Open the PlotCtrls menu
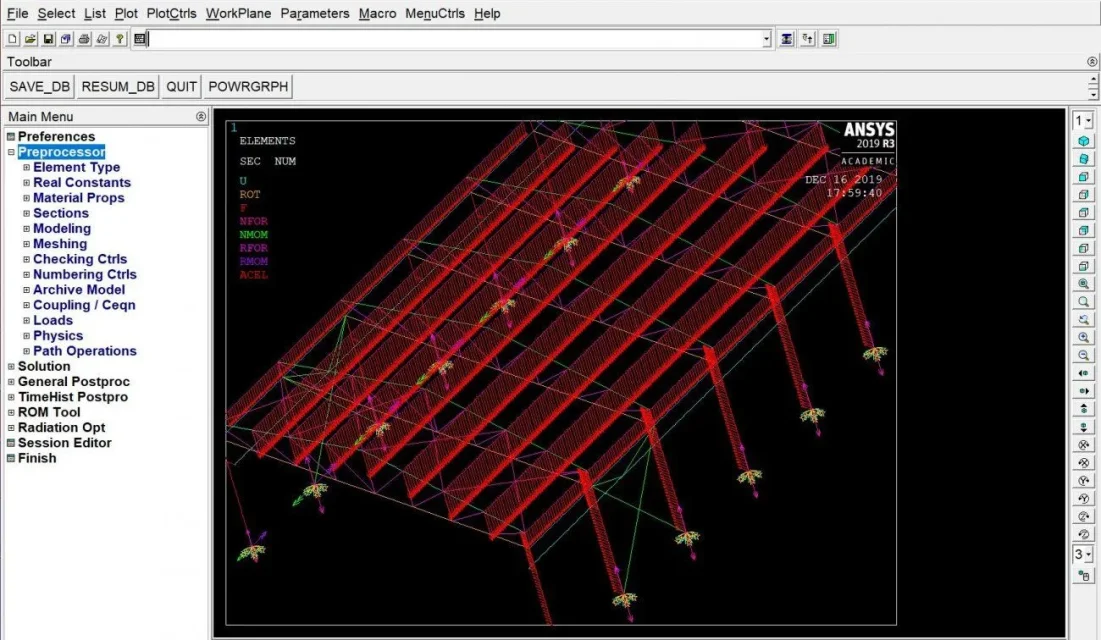 tap(171, 13)
